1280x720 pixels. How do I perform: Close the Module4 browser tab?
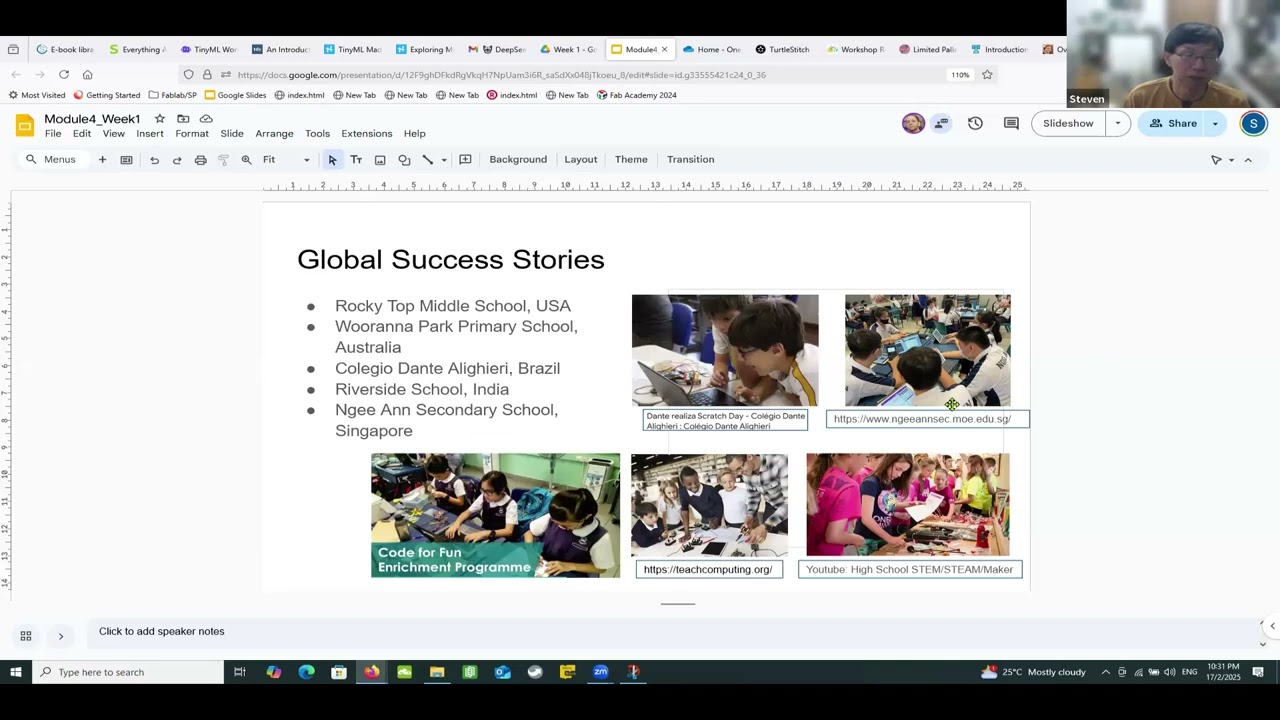[664, 49]
